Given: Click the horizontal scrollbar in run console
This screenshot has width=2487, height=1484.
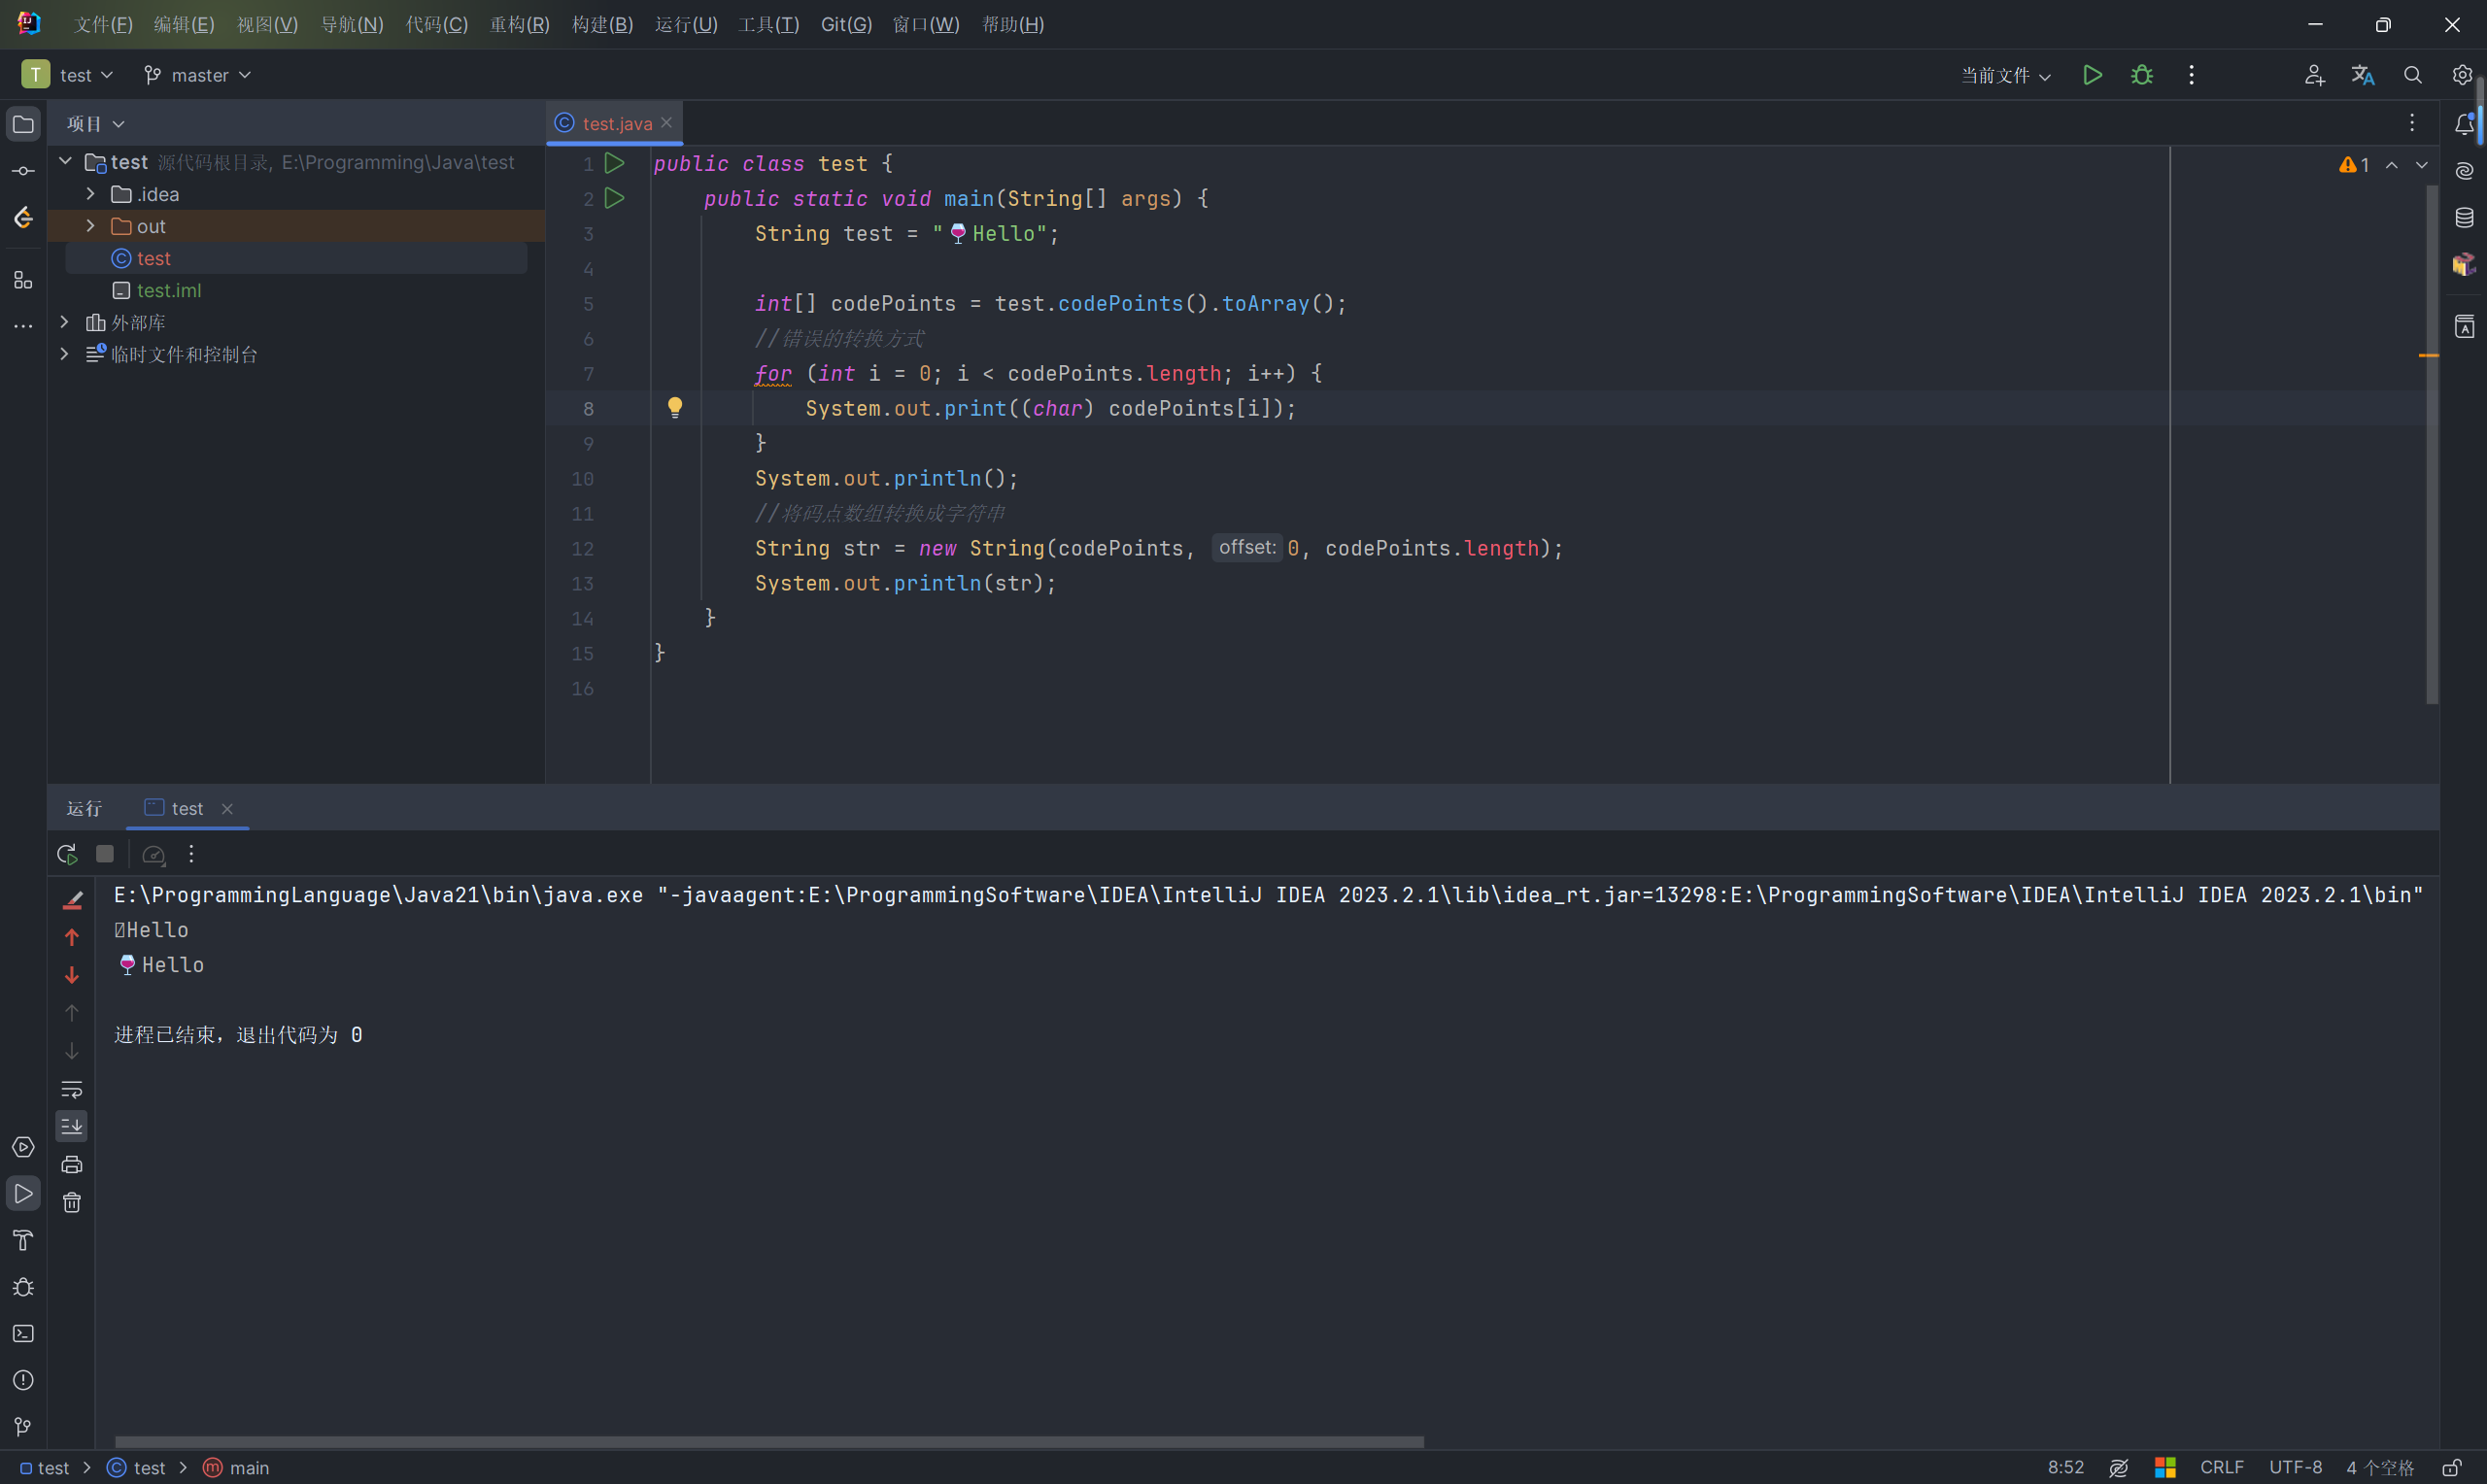Looking at the screenshot, I should coord(768,1441).
